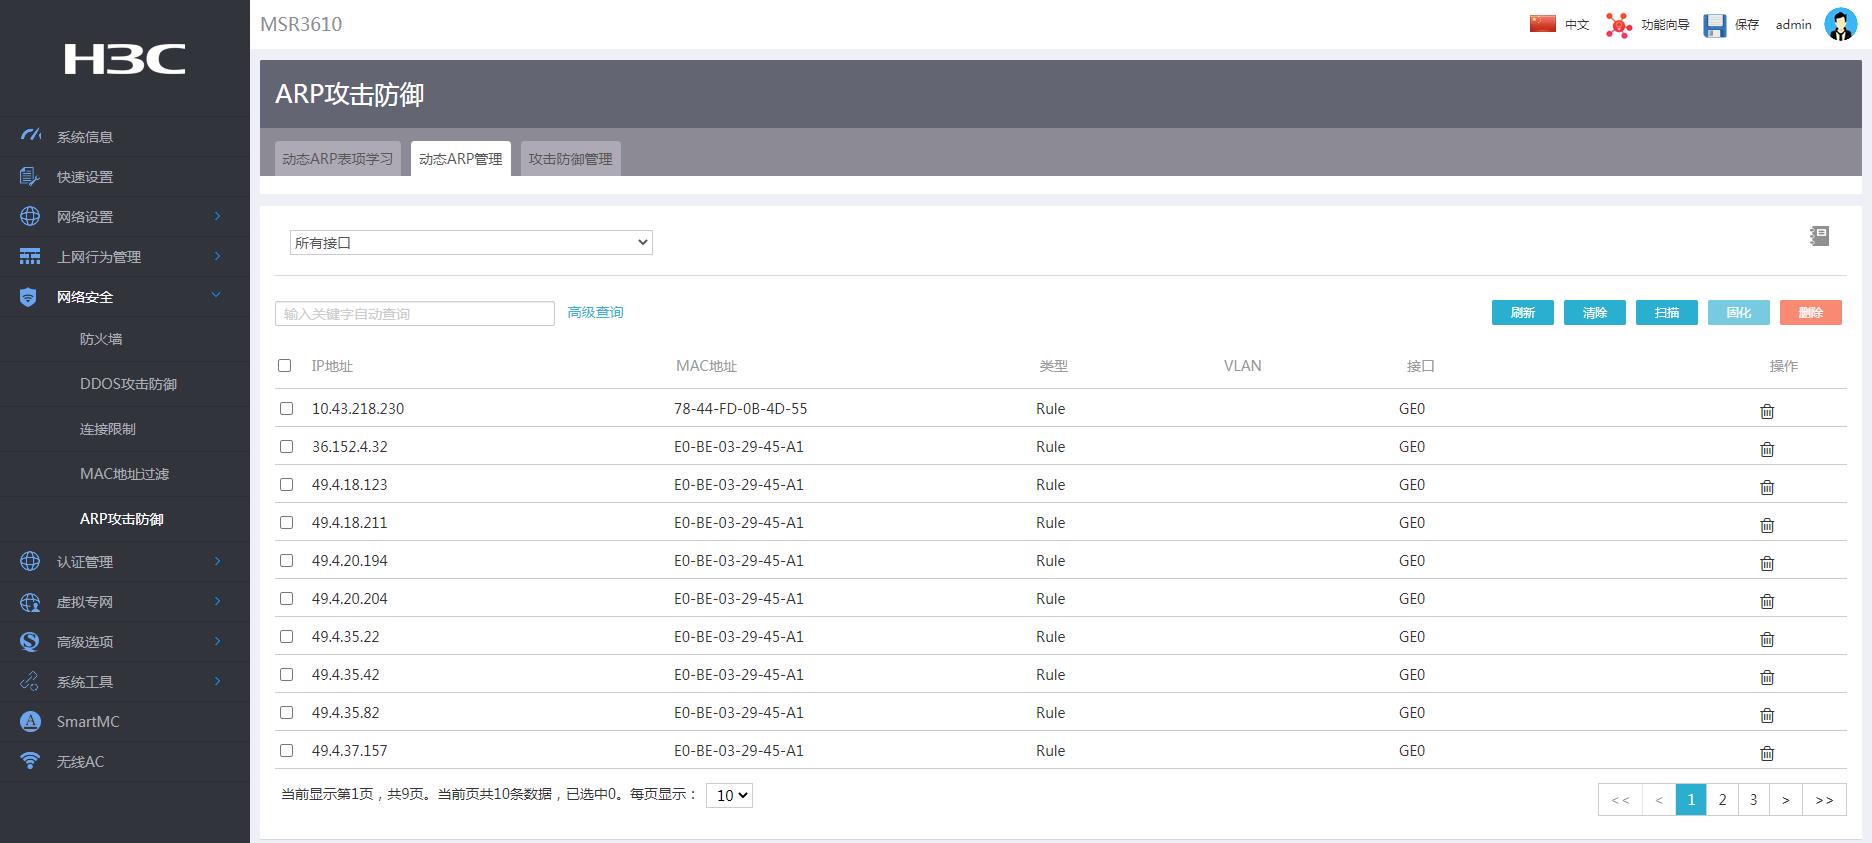Expand the 系统工具 menu chevron
This screenshot has width=1872, height=843.
tap(217, 681)
